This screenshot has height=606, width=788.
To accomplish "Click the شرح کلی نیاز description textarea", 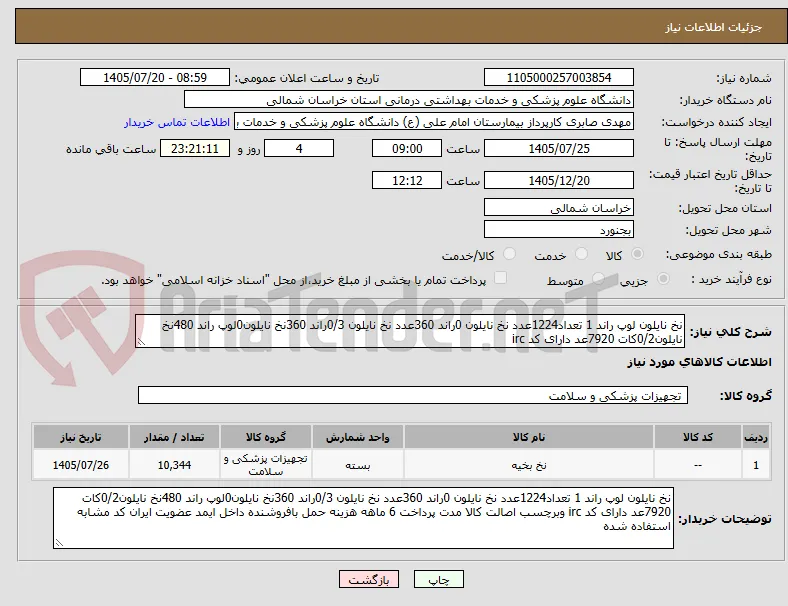I will 410,332.
